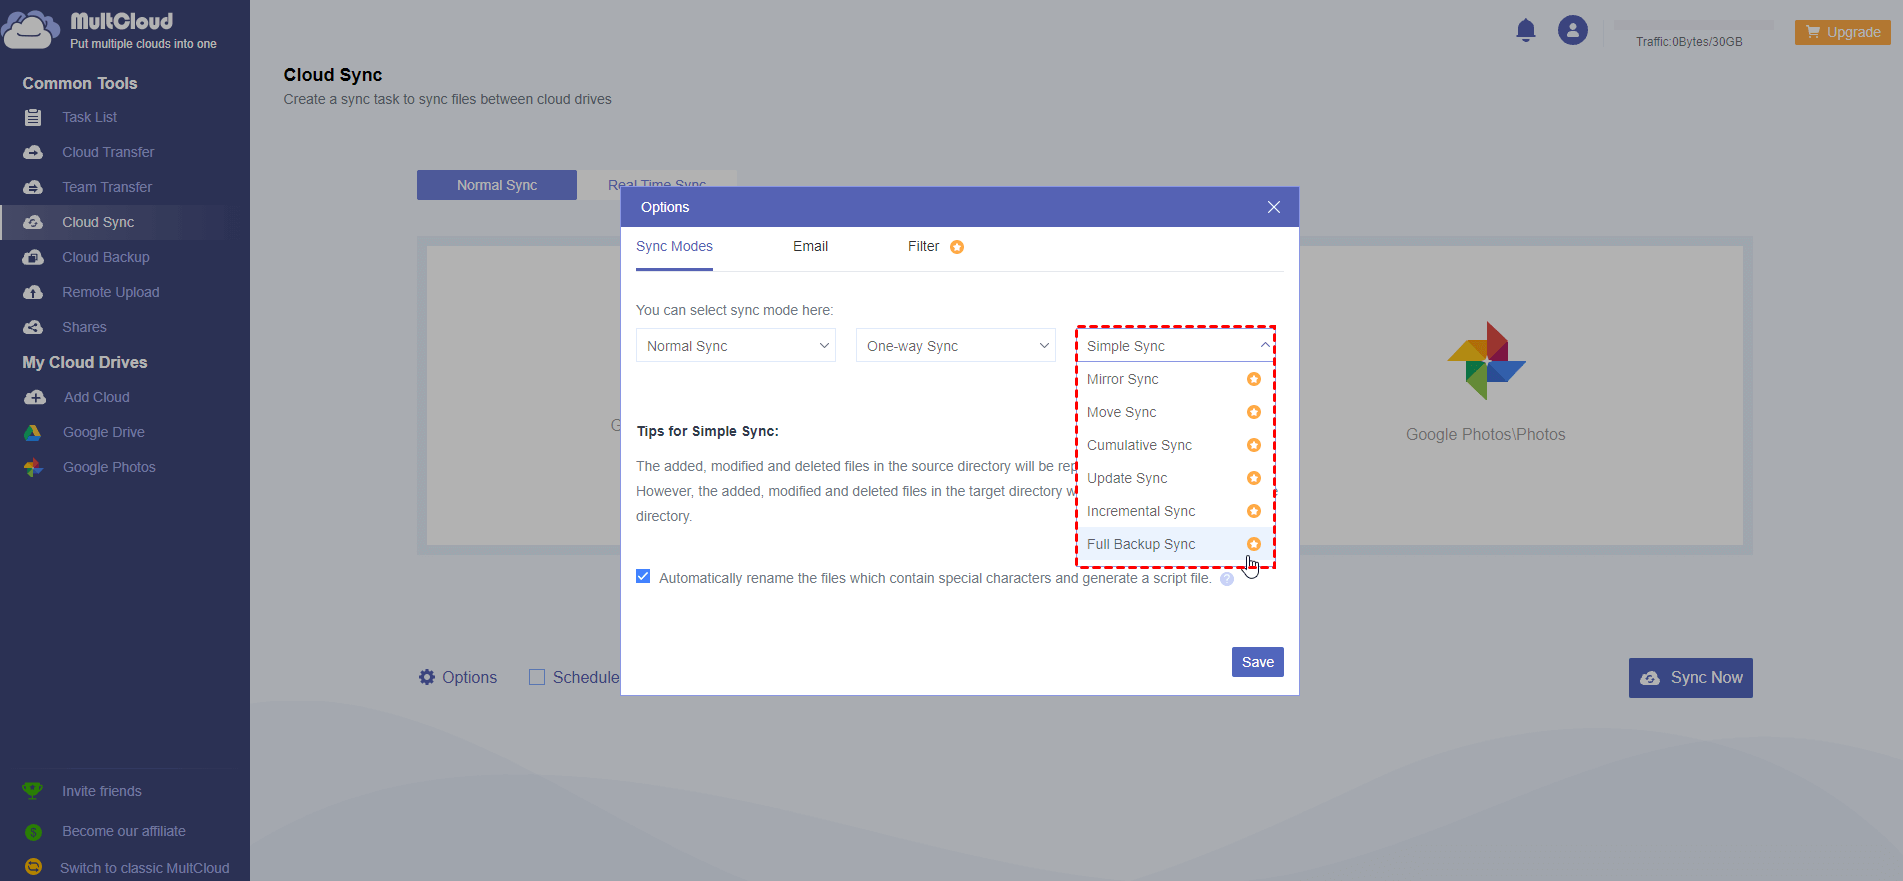This screenshot has width=1903, height=881.
Task: Select the Normal Sync page tab
Action: pyautogui.click(x=497, y=185)
